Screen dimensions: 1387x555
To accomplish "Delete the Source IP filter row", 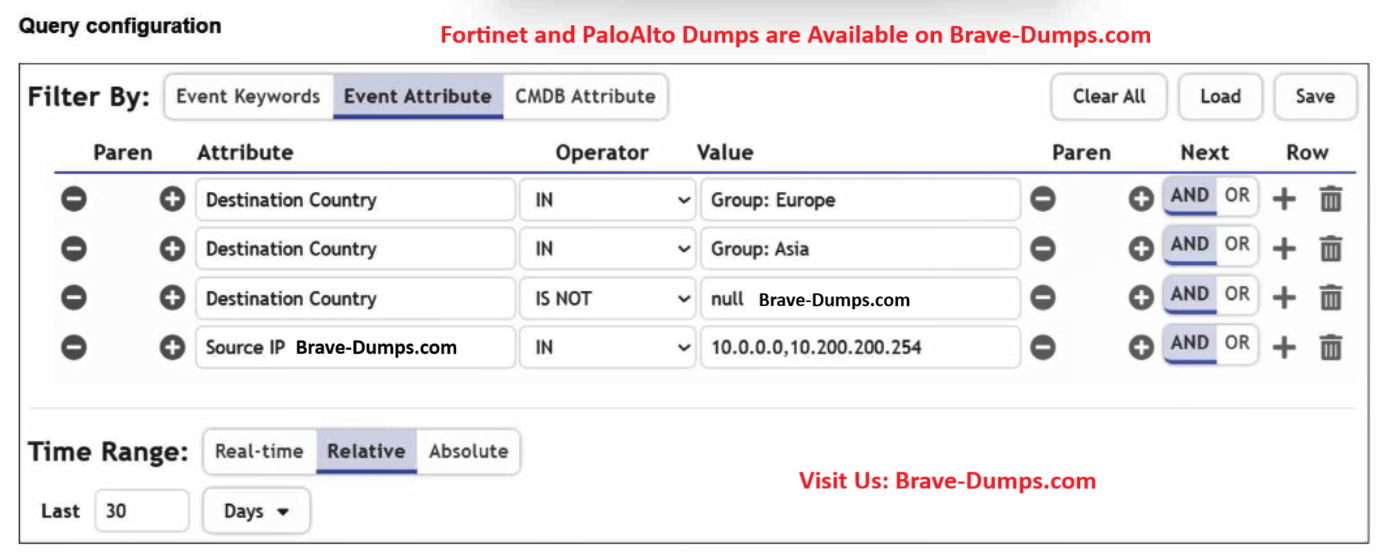I will (x=1330, y=348).
